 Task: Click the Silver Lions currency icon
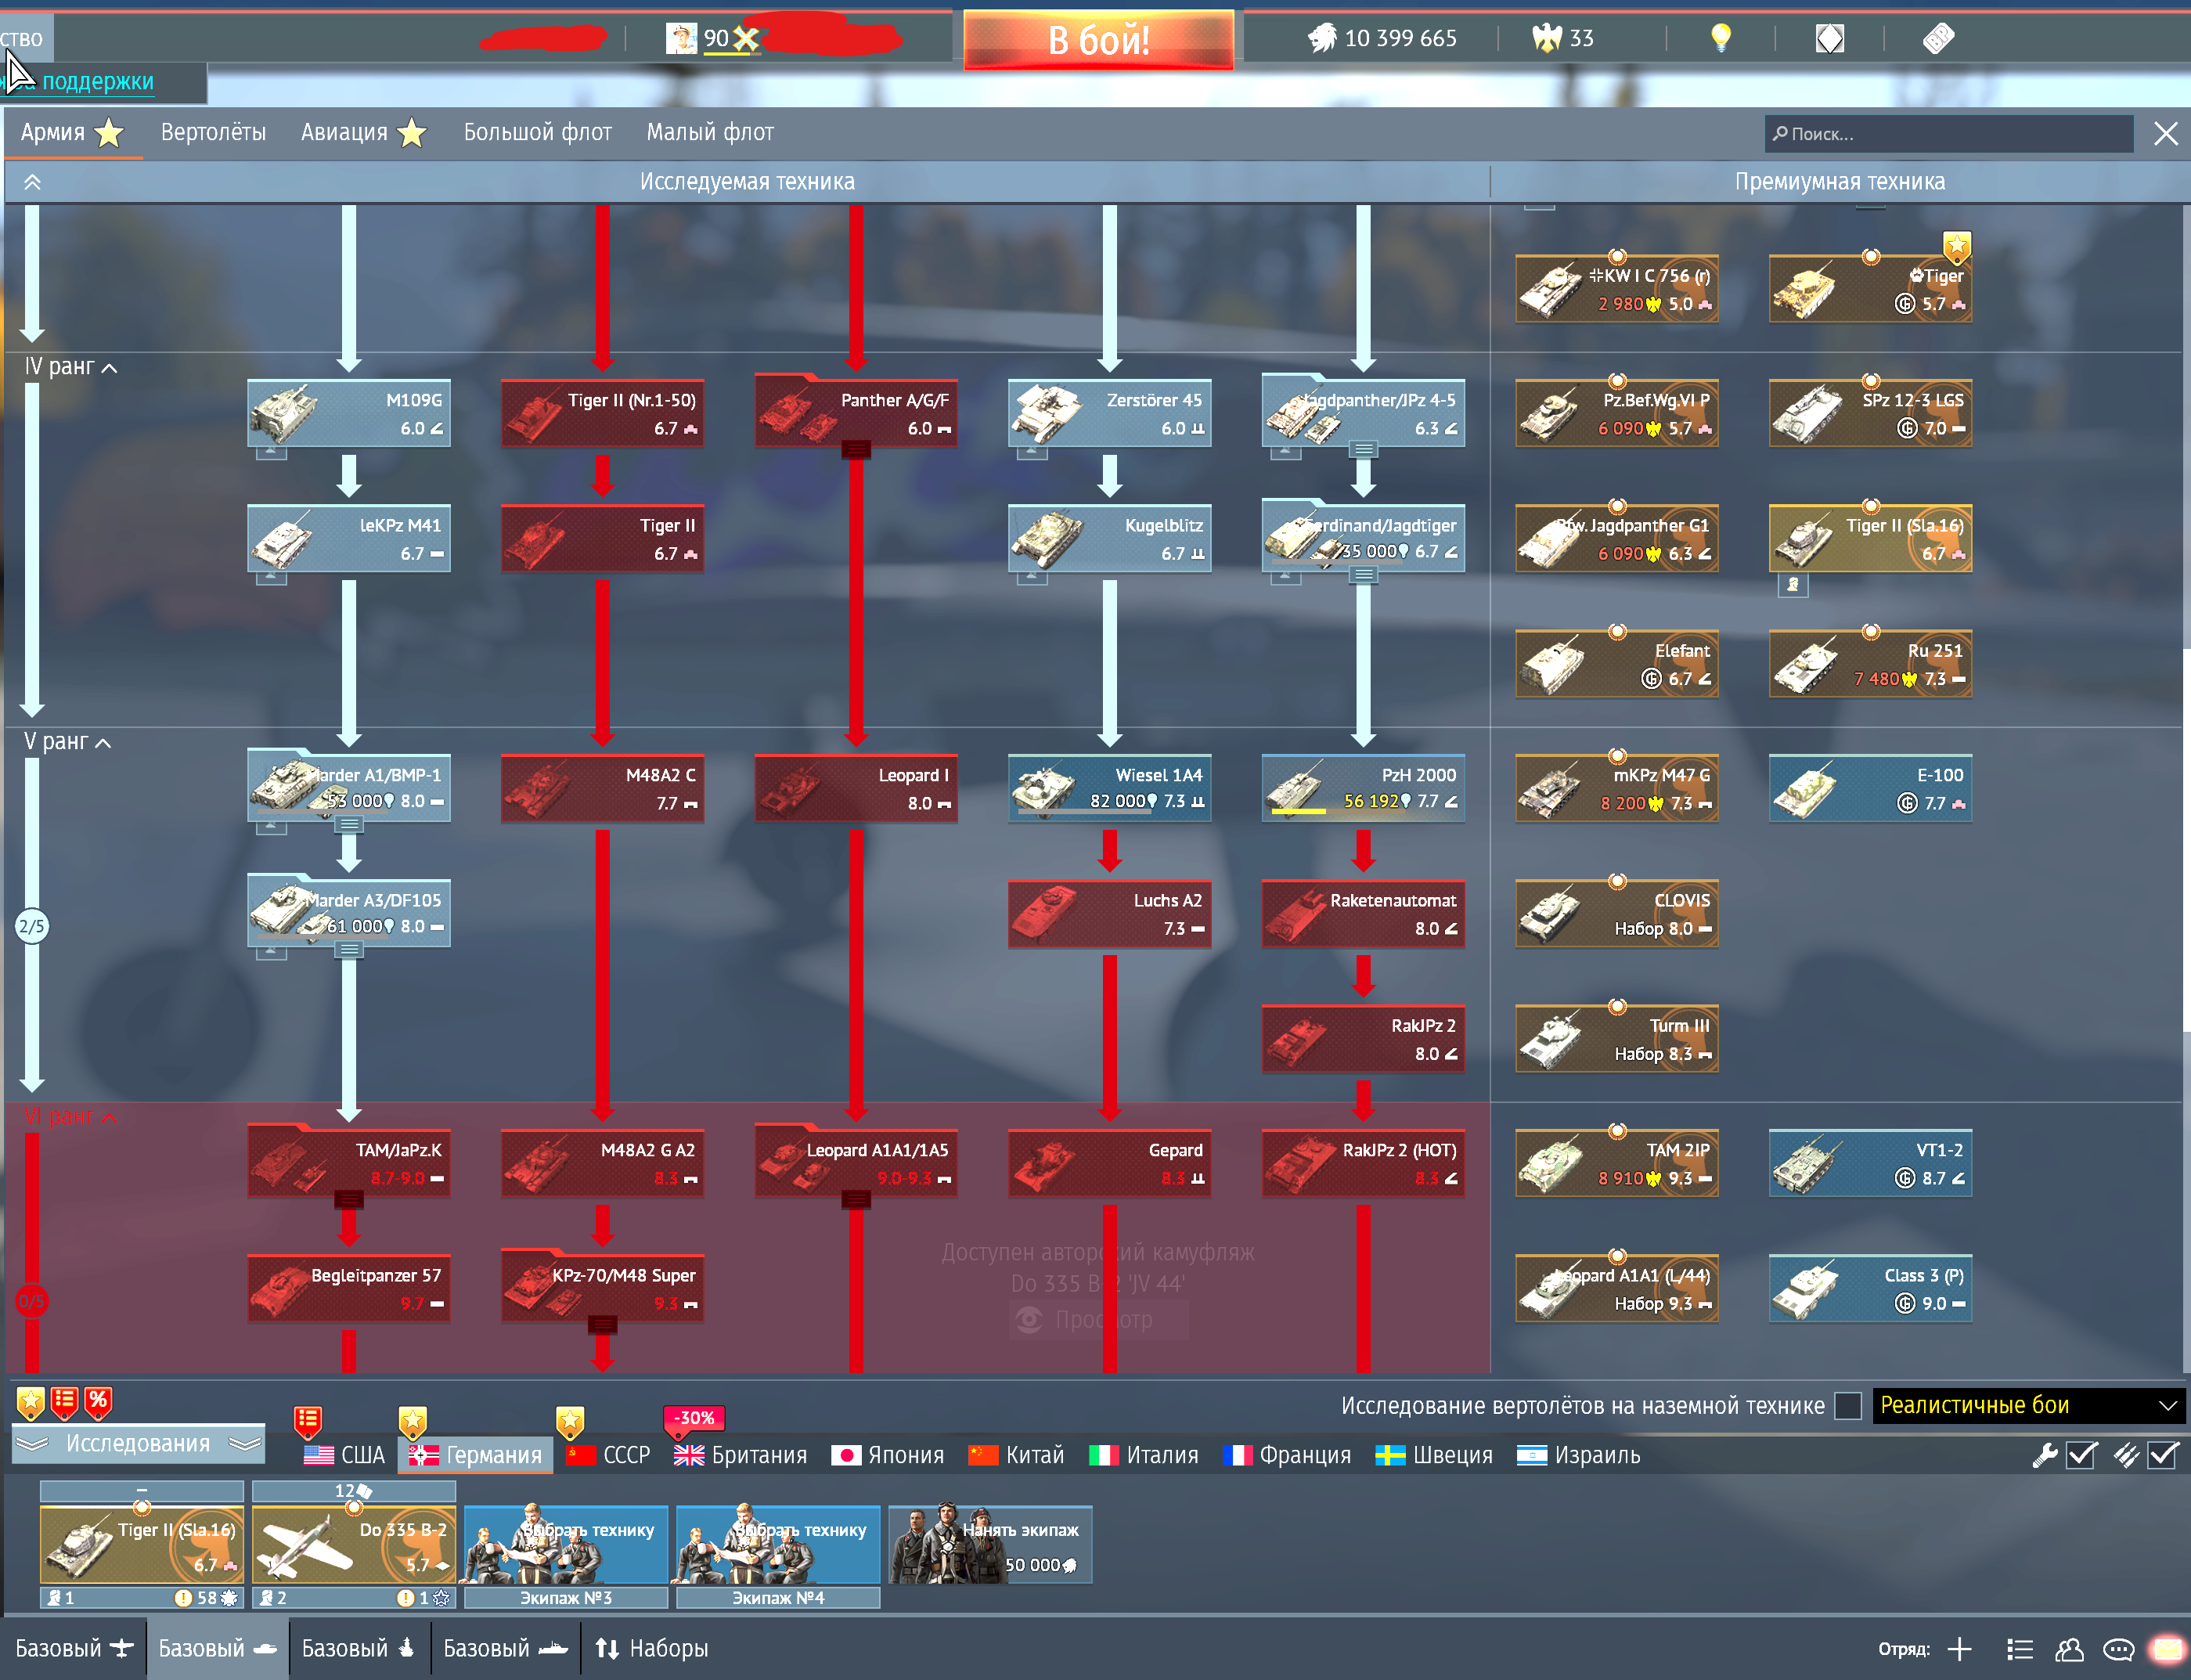pyautogui.click(x=1322, y=38)
